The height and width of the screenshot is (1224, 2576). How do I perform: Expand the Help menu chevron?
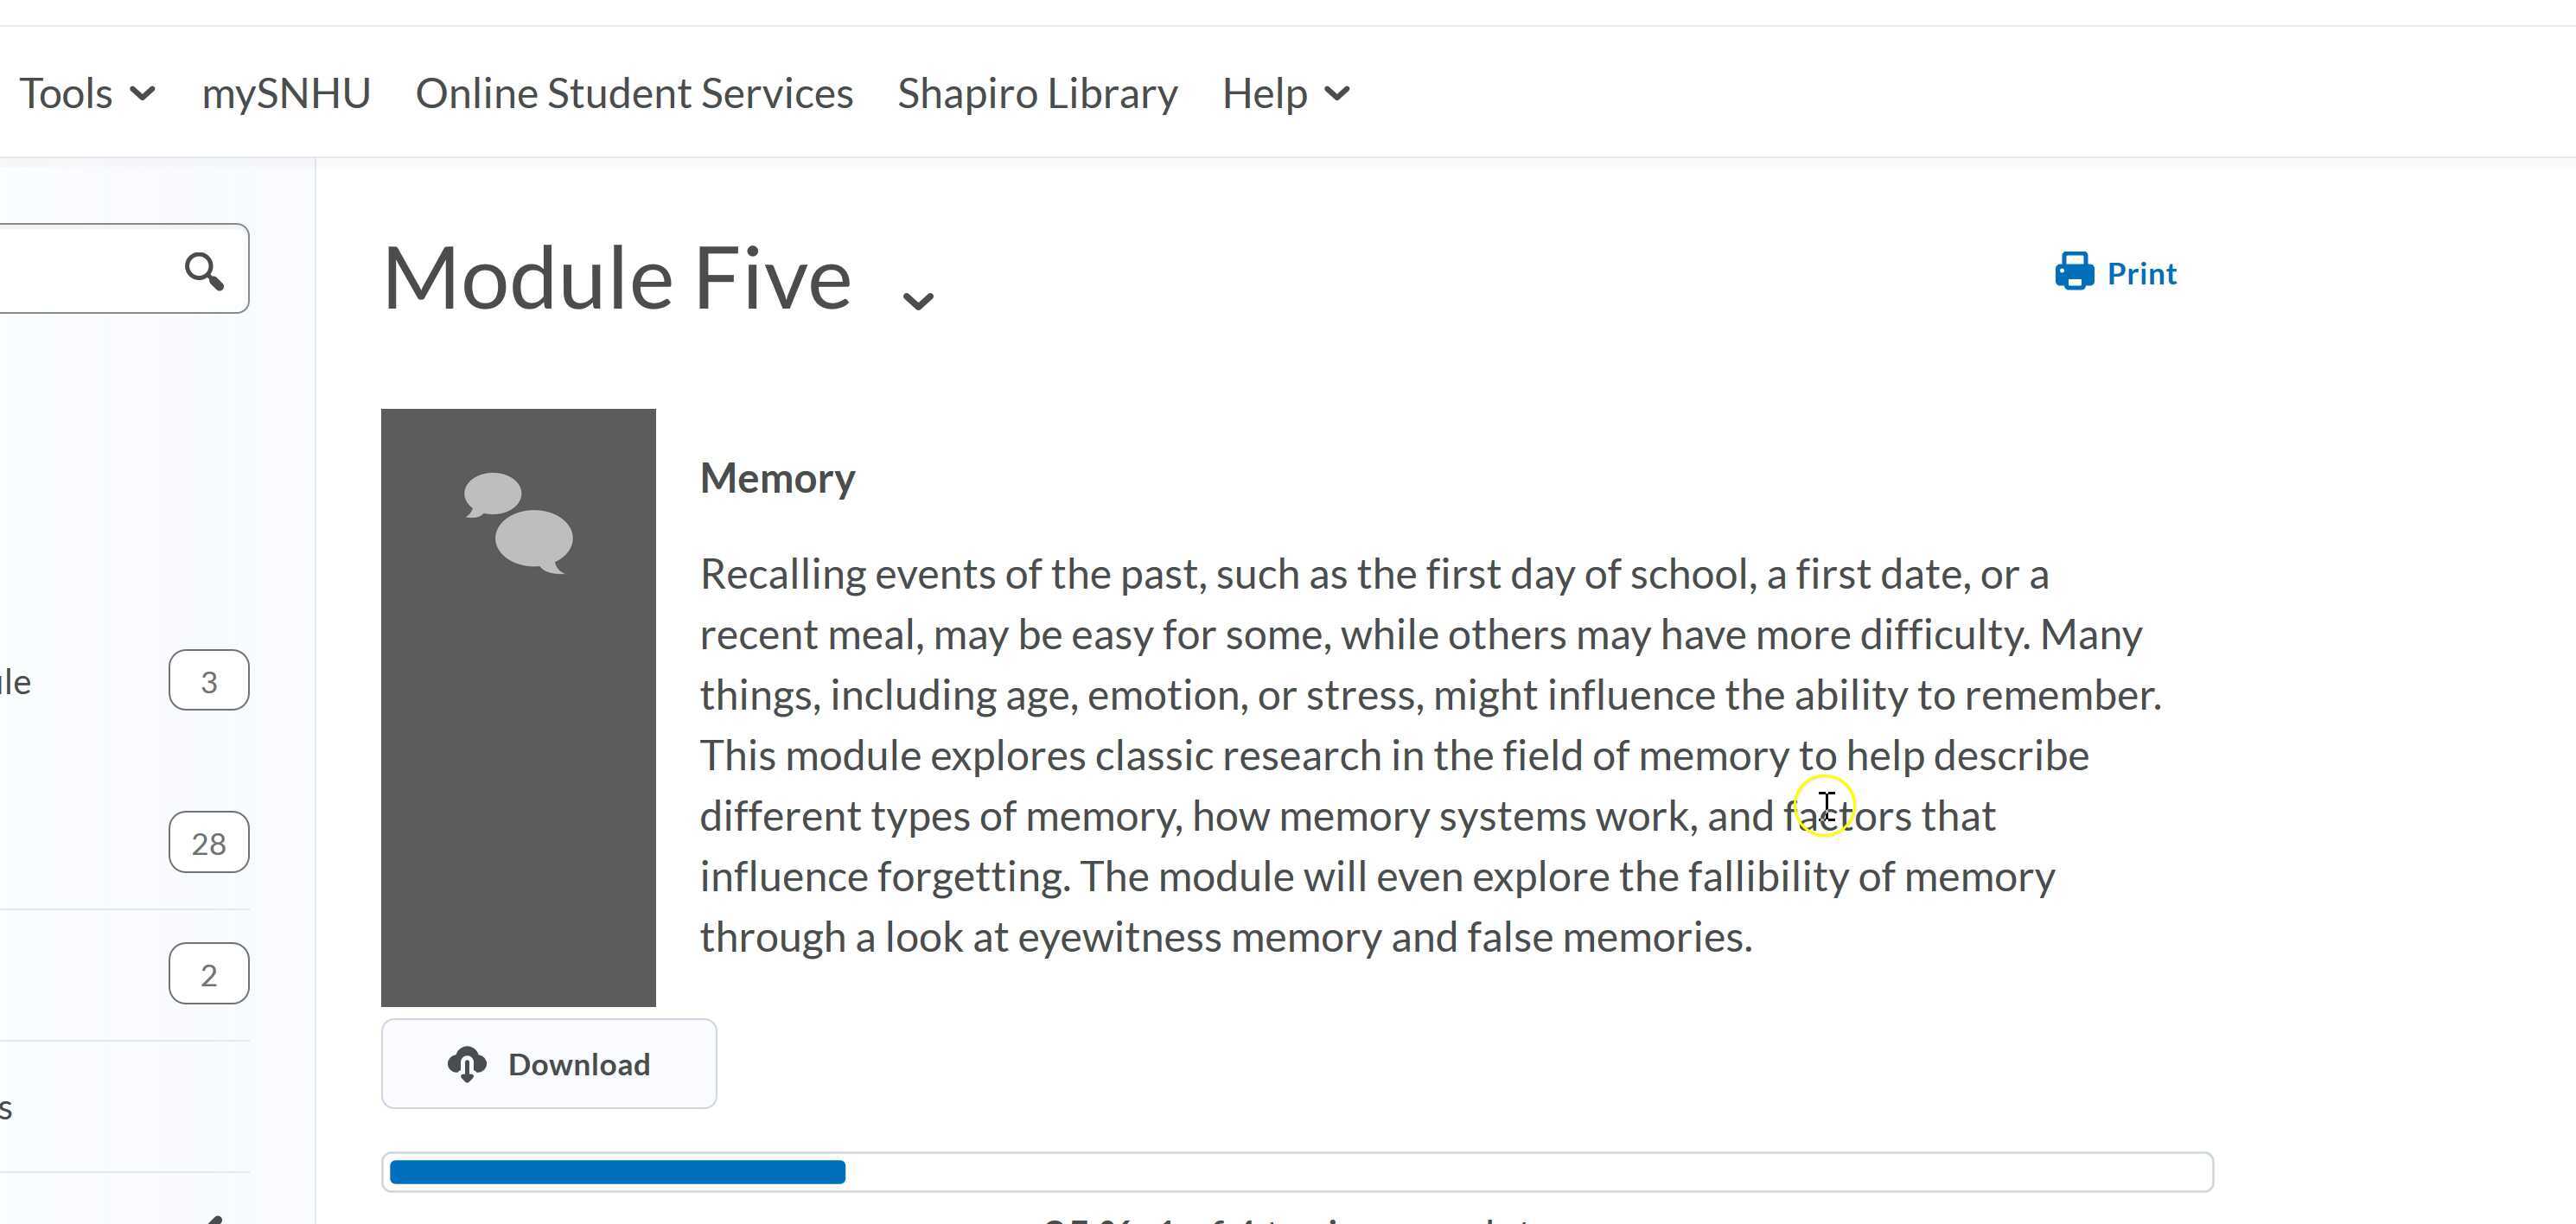[1337, 94]
